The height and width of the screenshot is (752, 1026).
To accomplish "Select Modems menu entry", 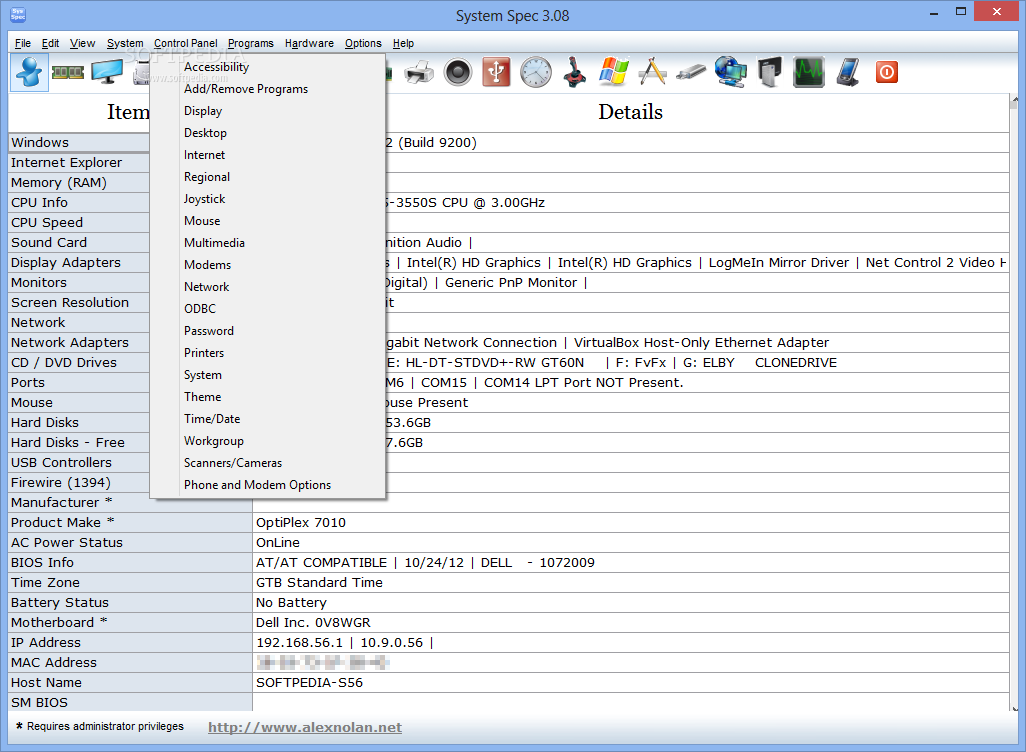I will coord(268,265).
